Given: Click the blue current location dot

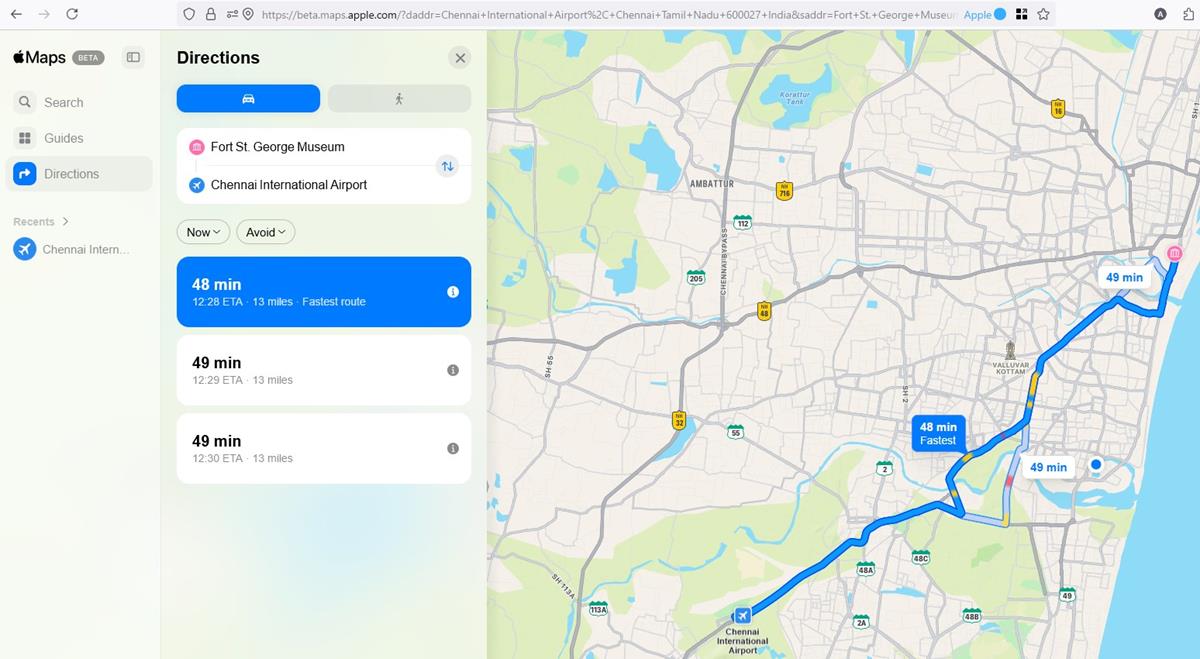Looking at the screenshot, I should point(1096,464).
